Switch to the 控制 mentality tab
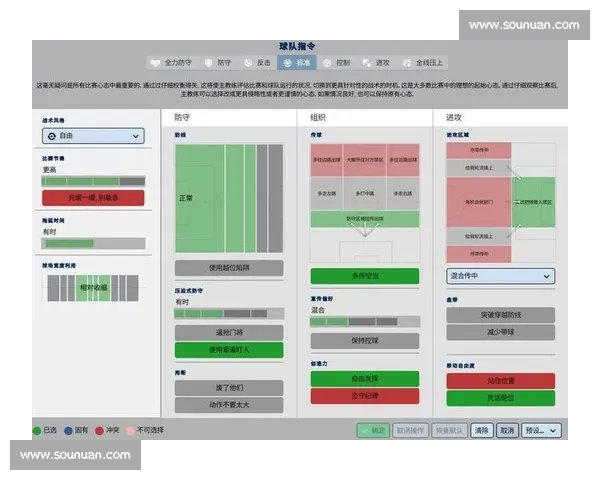Image resolution: width=600 pixels, height=480 pixels. click(x=337, y=63)
